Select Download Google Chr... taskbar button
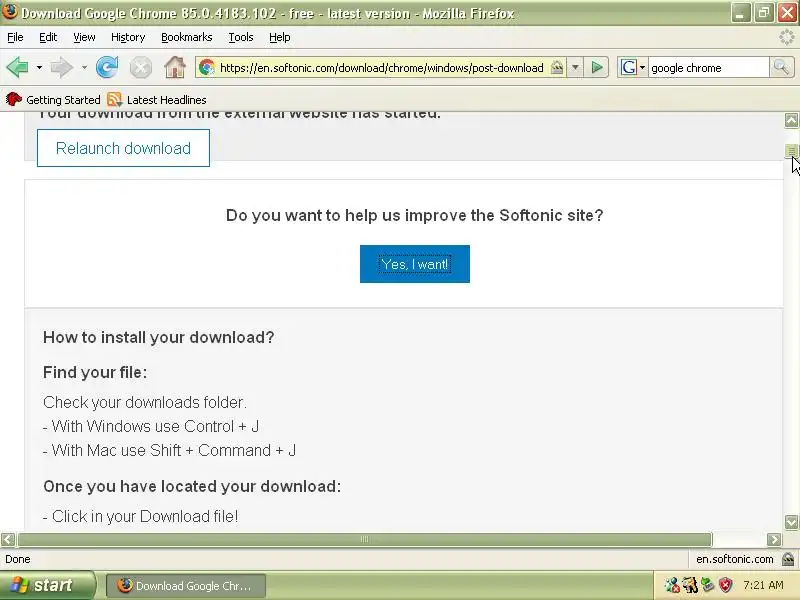Image resolution: width=800 pixels, height=600 pixels. (x=186, y=586)
